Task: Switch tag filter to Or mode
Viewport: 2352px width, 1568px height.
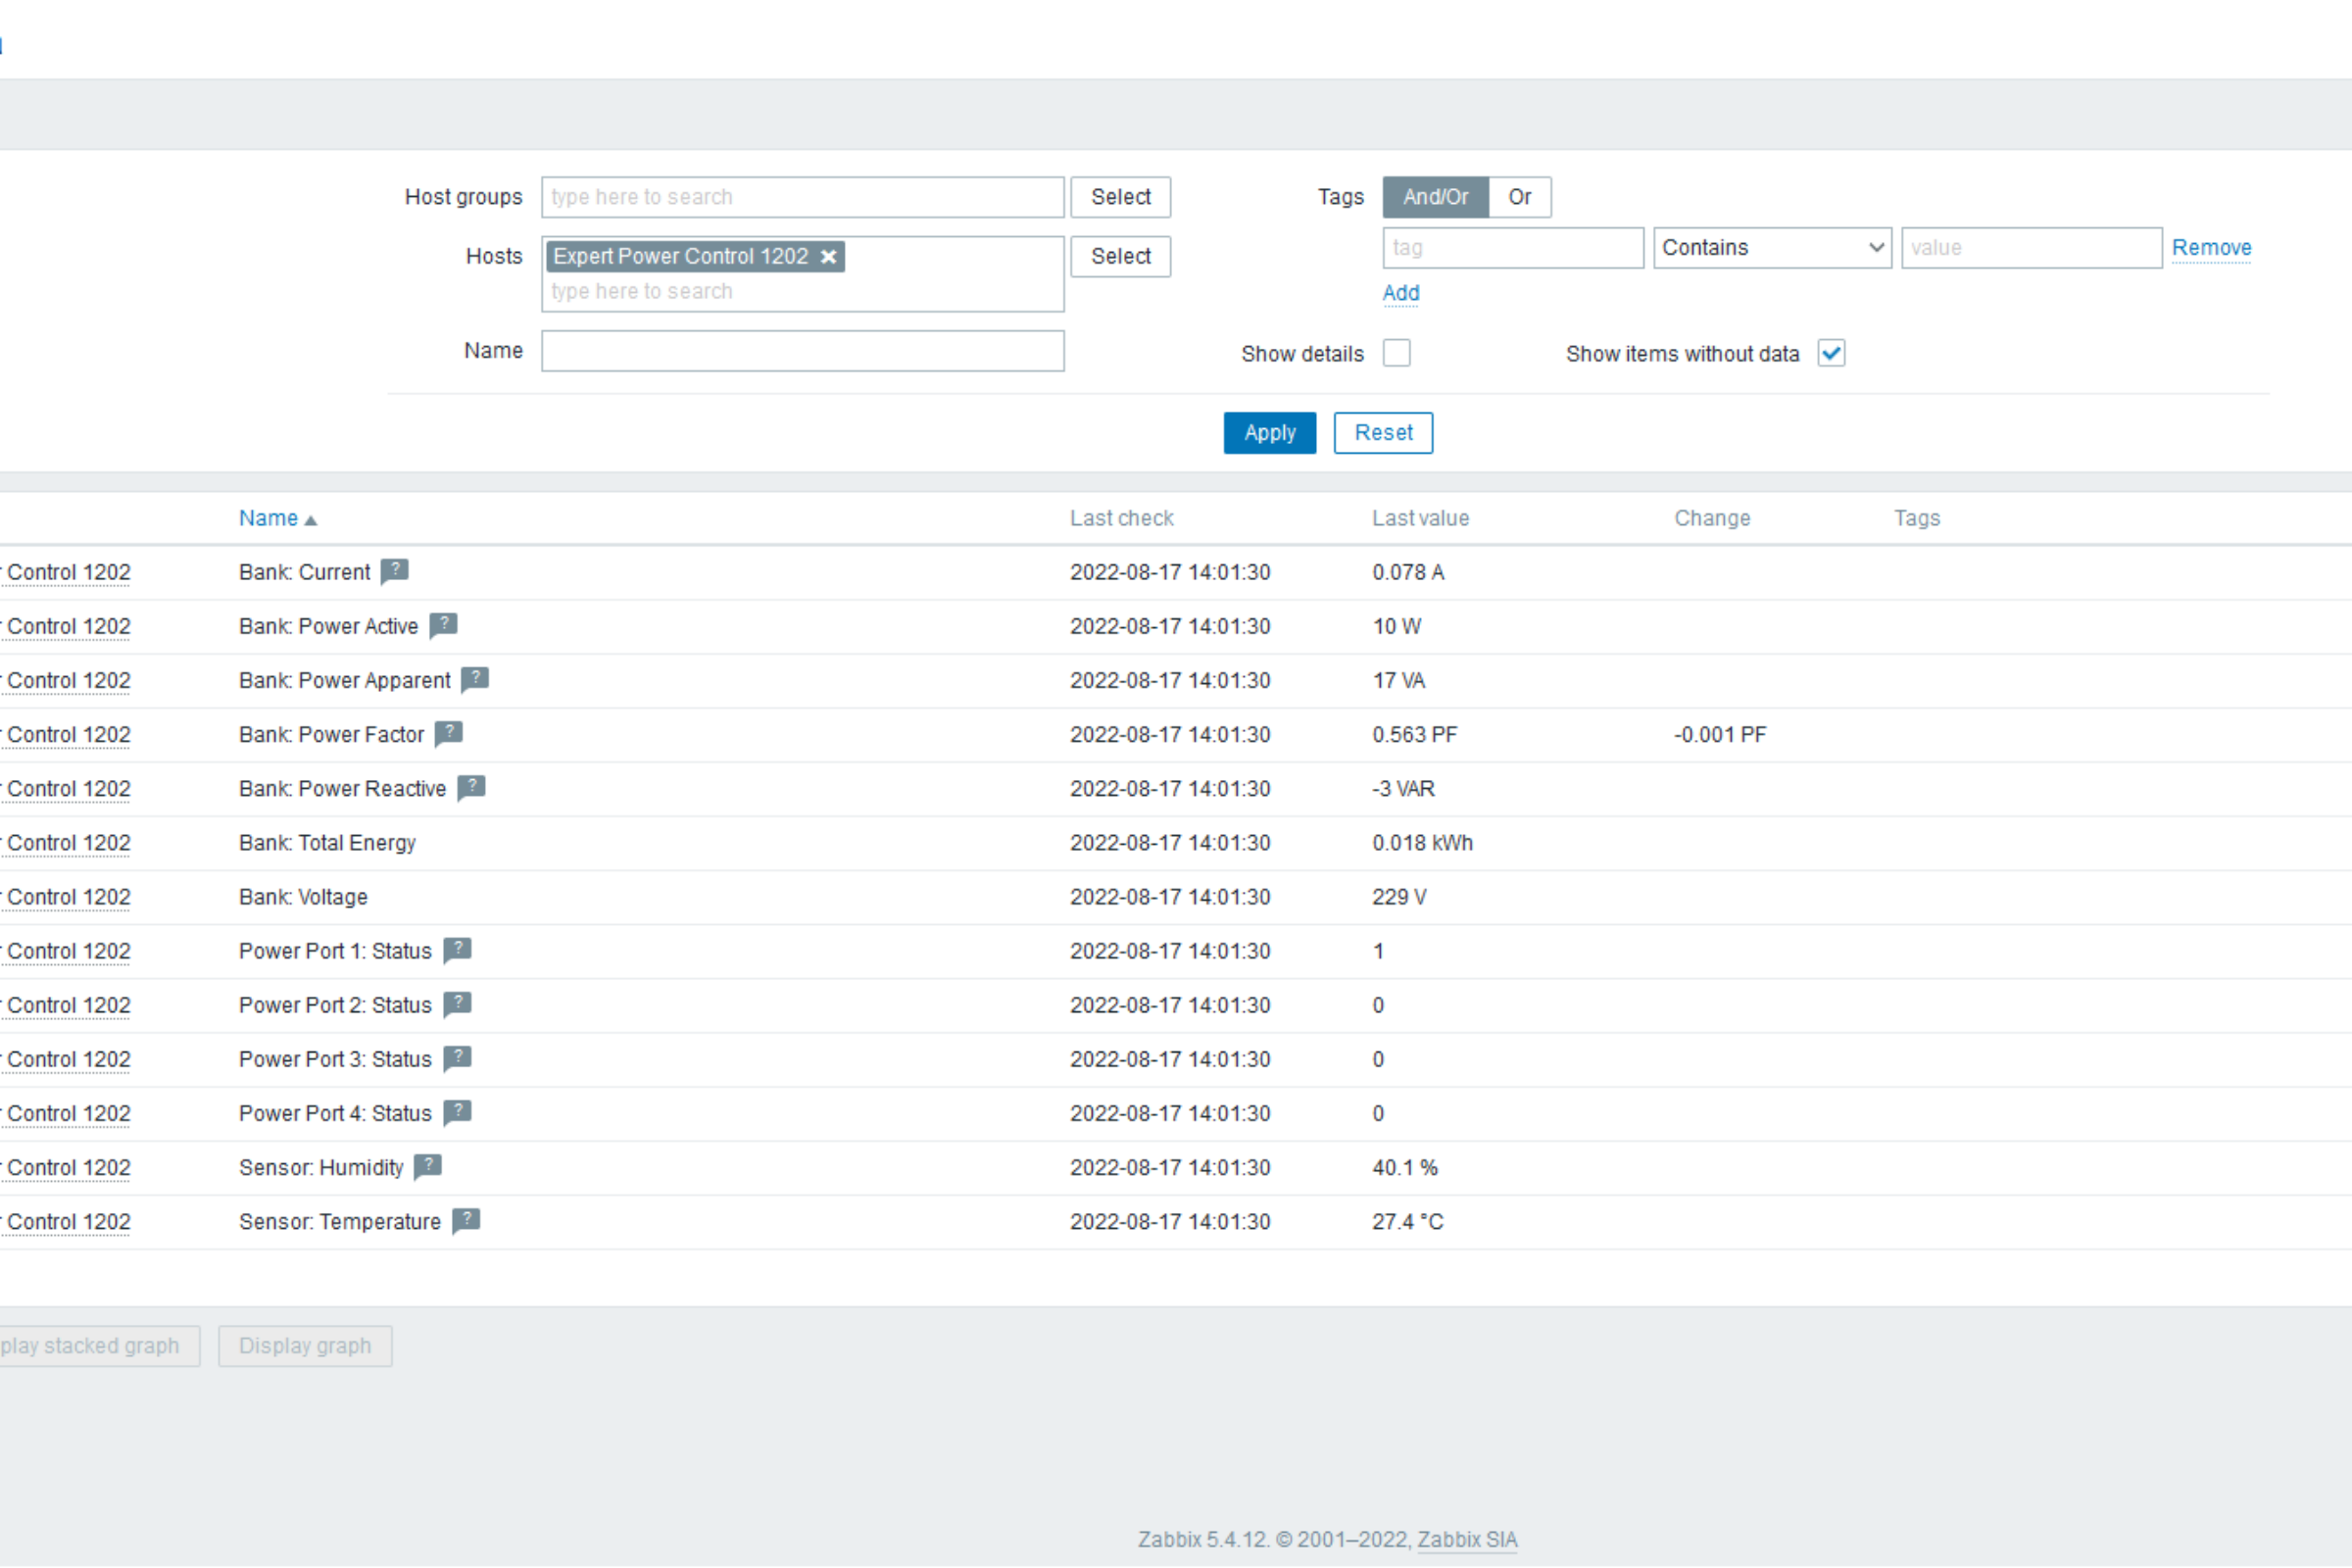Action: click(x=1517, y=196)
